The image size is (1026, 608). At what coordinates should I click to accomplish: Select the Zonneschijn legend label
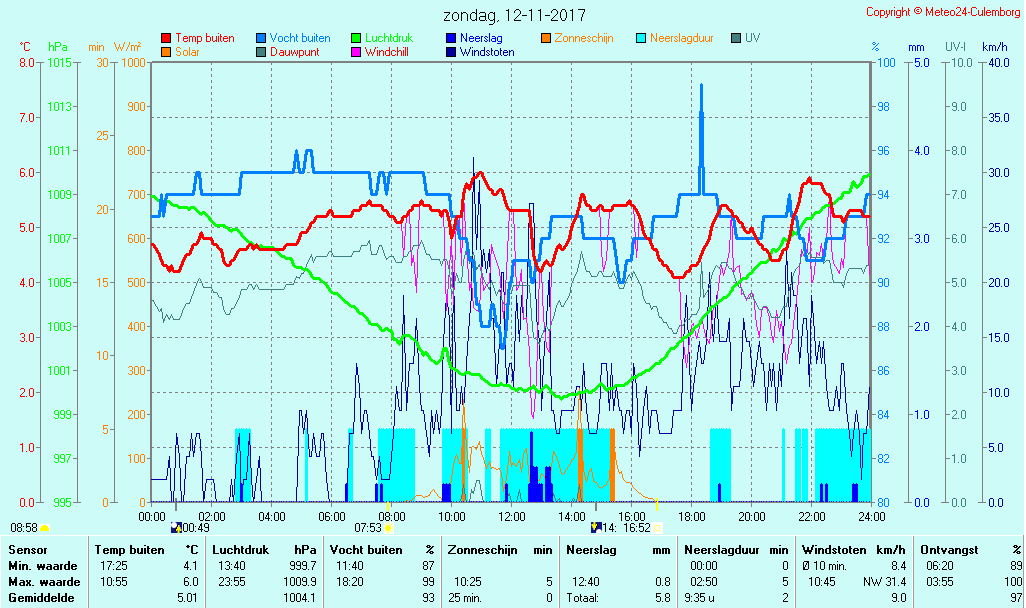point(584,38)
